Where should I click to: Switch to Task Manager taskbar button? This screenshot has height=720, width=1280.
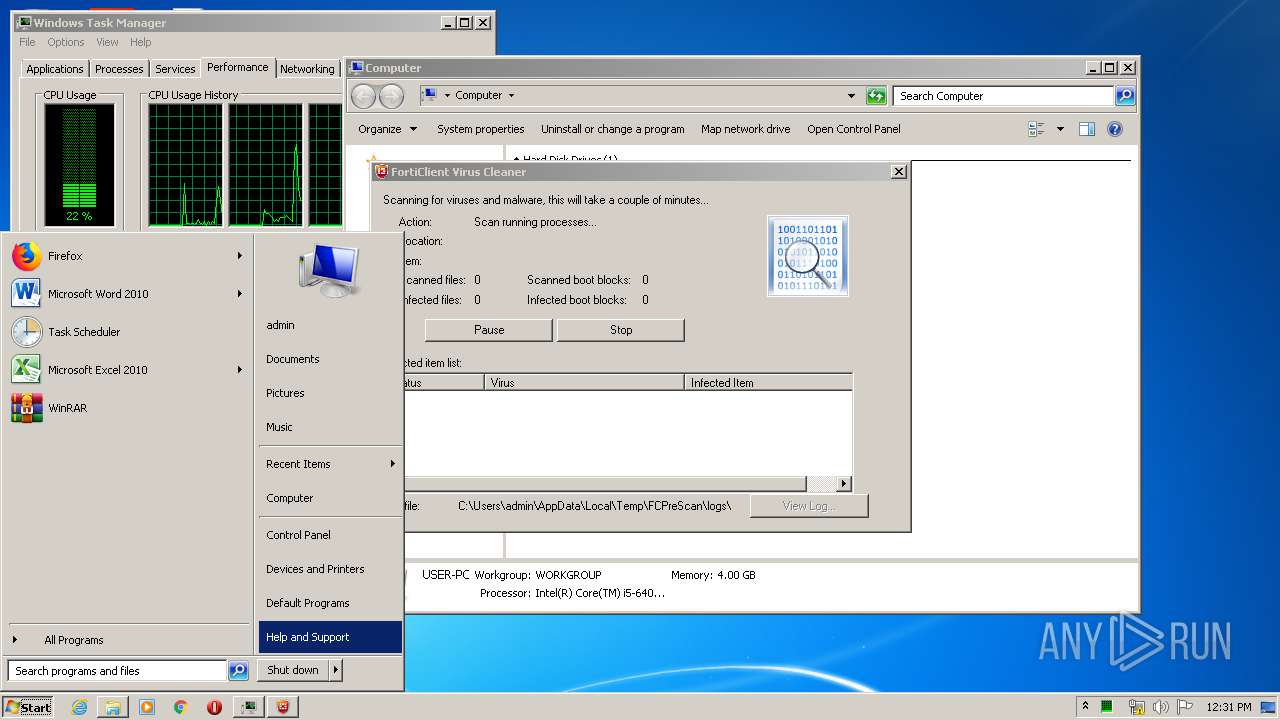248,707
